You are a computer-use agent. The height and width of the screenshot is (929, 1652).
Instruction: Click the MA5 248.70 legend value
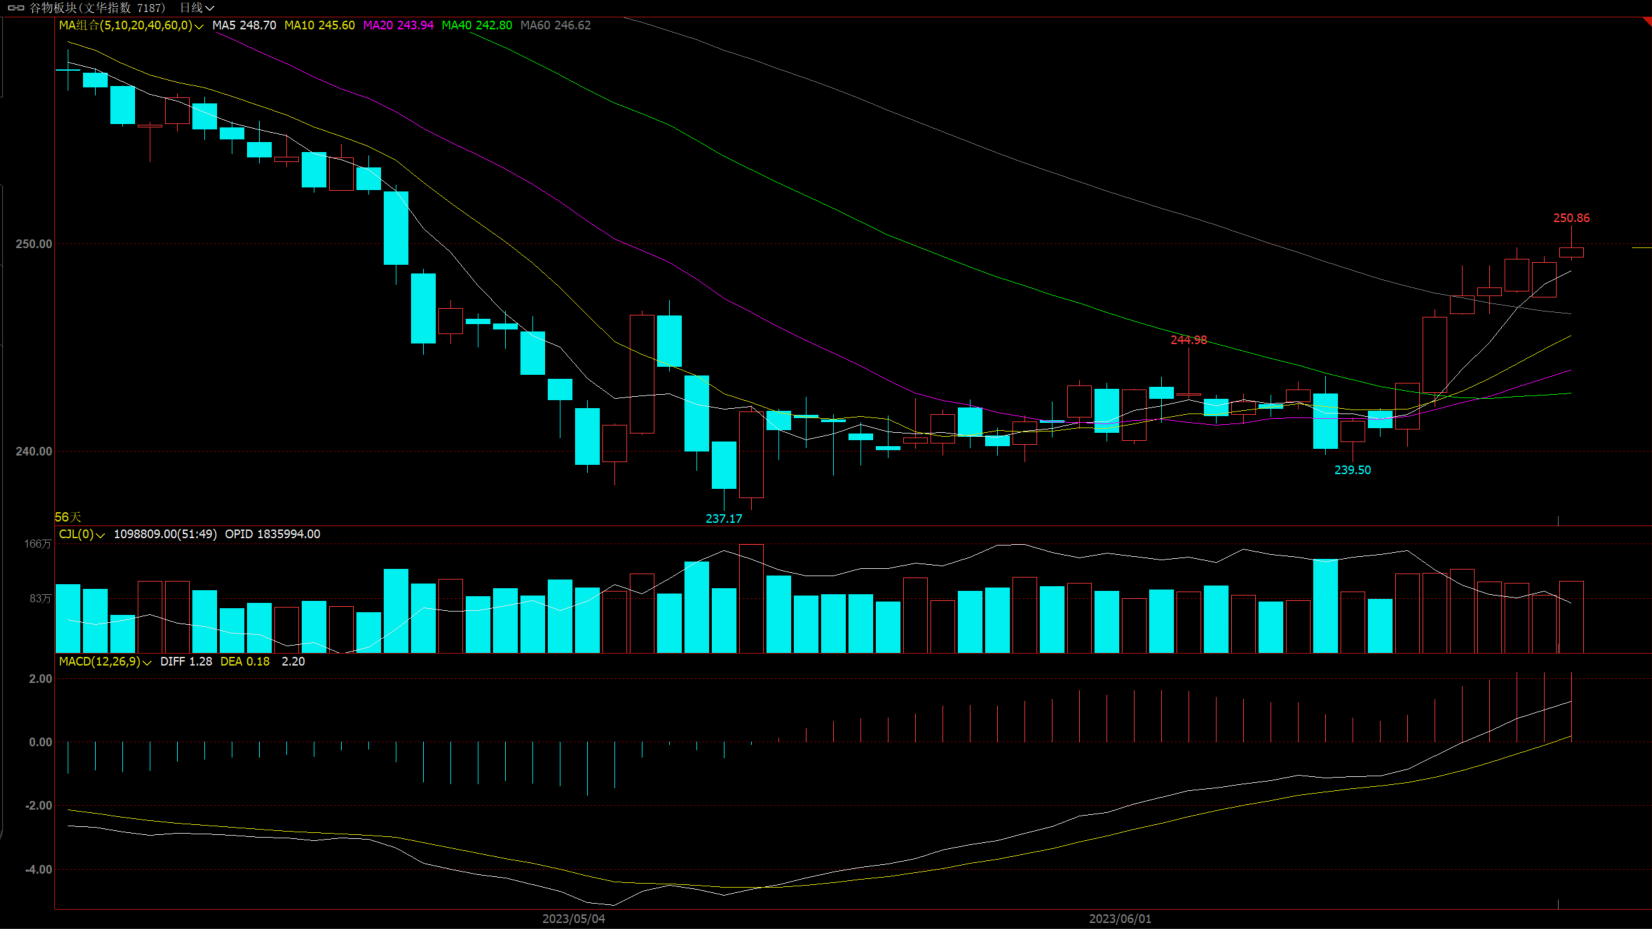[x=244, y=25]
